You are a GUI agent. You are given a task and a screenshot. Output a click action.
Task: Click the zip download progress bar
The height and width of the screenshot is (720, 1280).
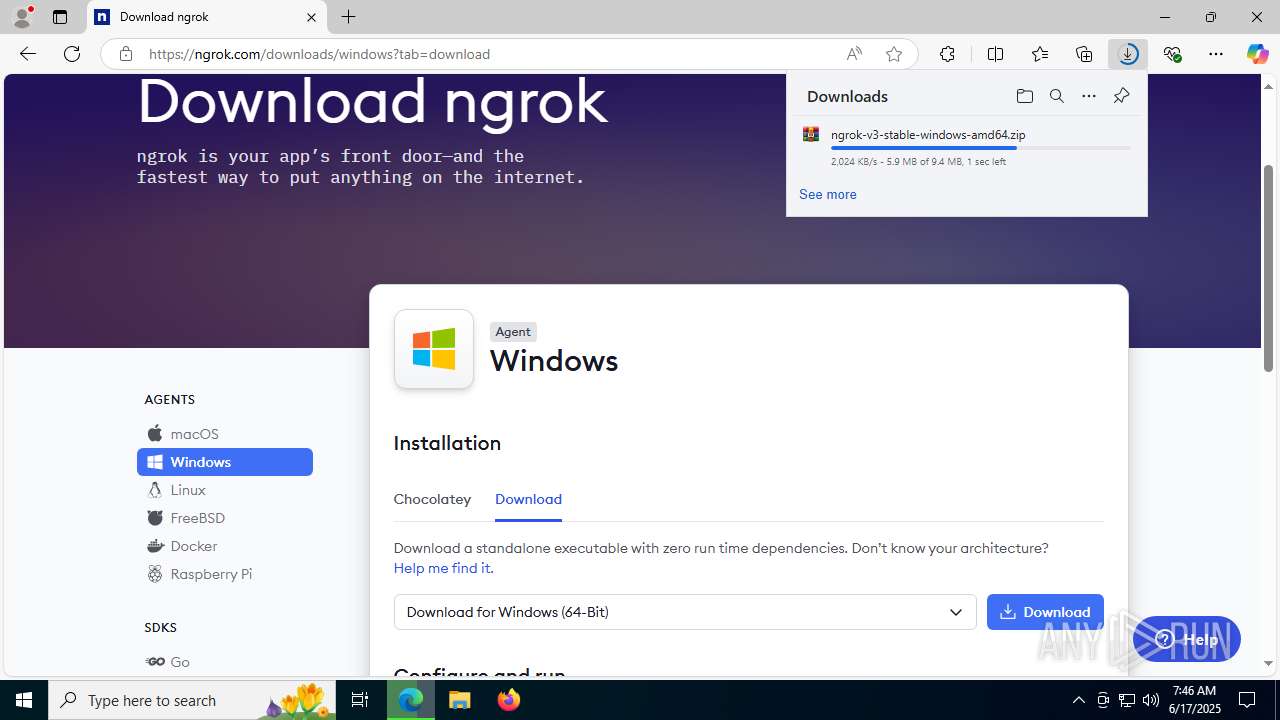point(980,148)
